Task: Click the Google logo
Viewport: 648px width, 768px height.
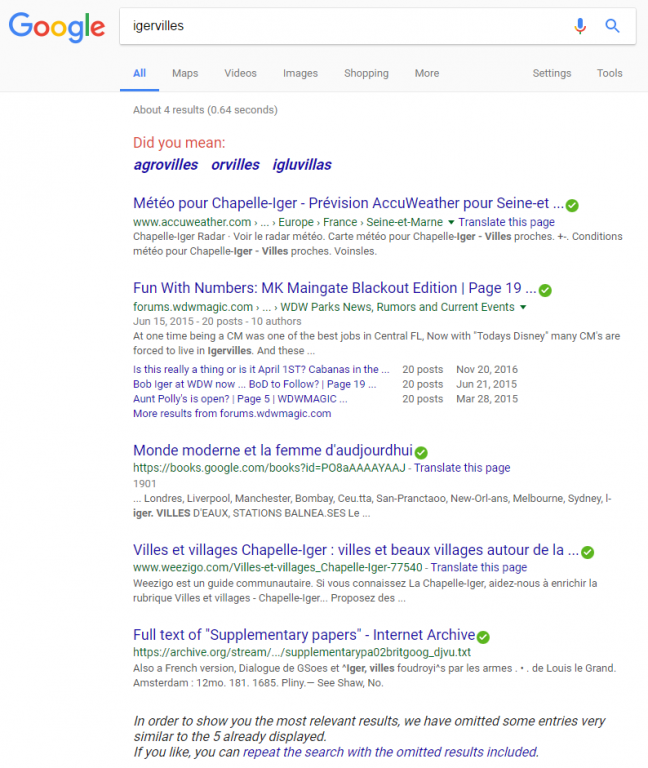Action: [57, 27]
